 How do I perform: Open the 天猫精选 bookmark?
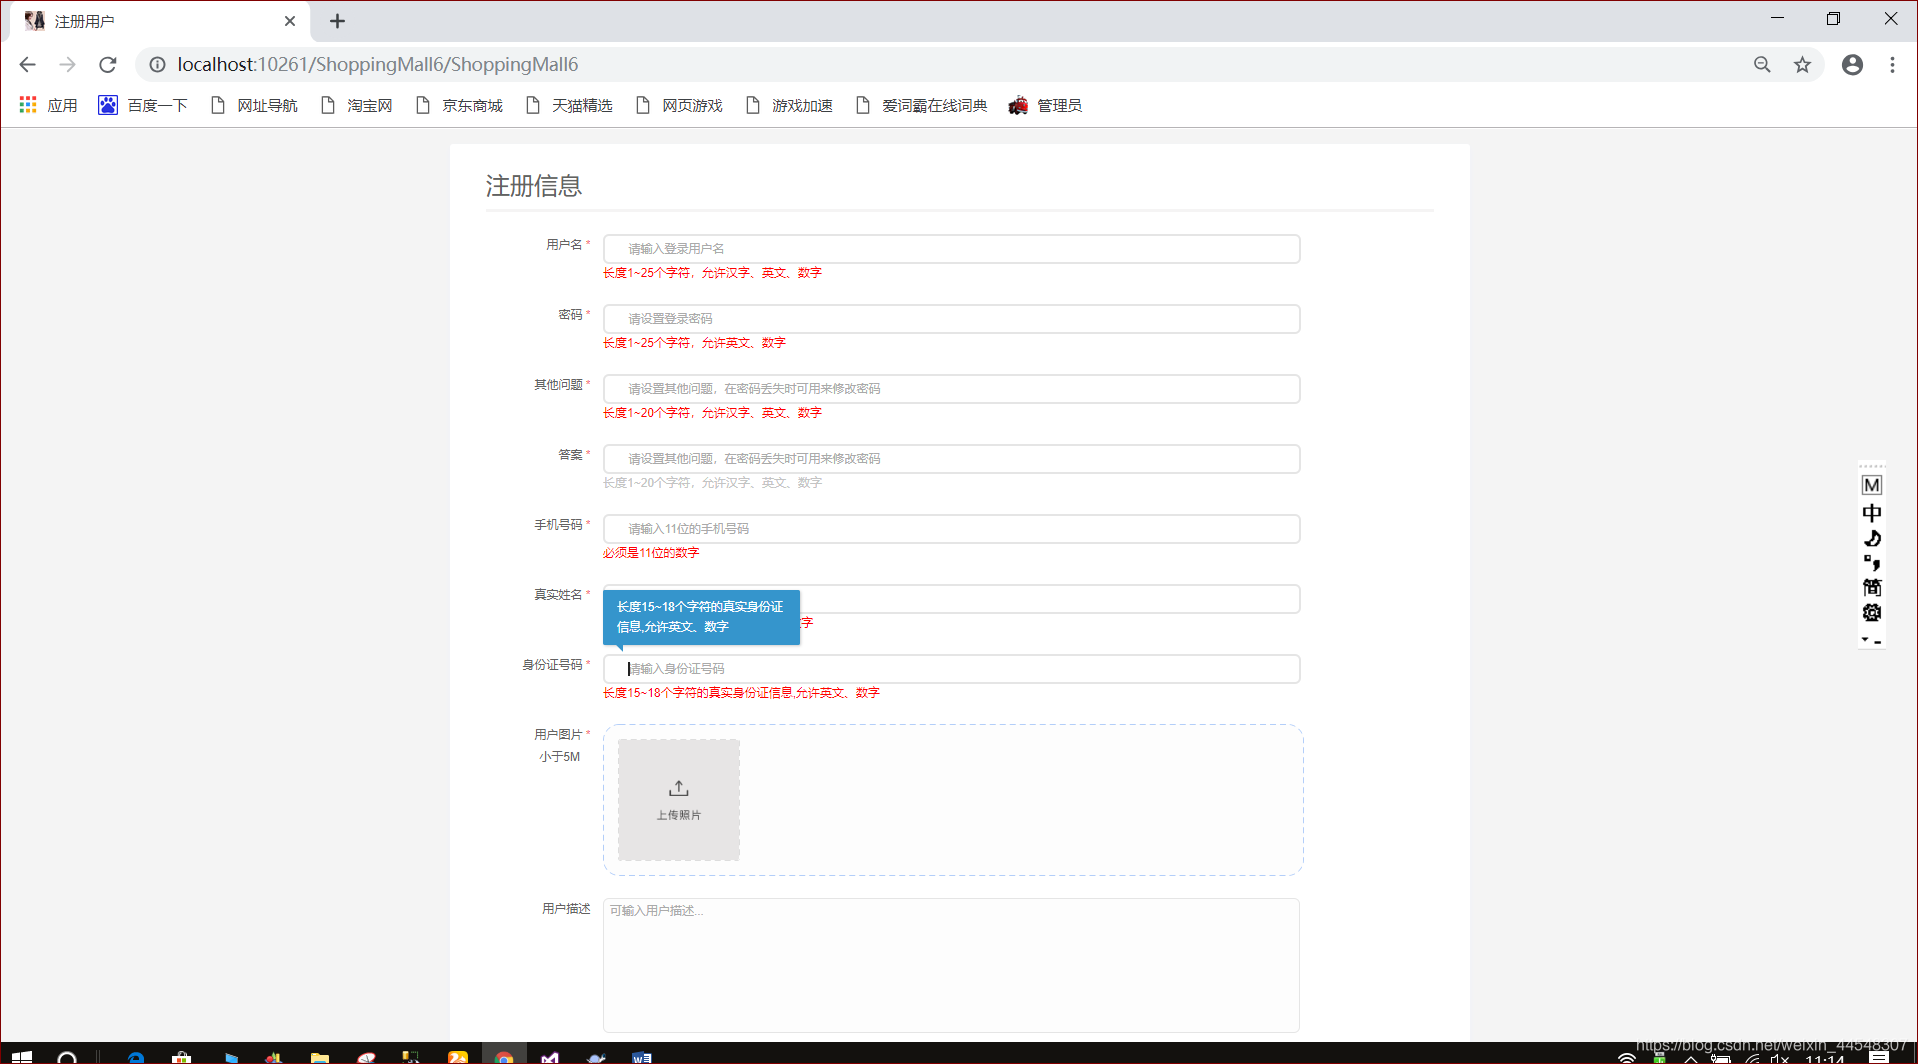tap(569, 105)
